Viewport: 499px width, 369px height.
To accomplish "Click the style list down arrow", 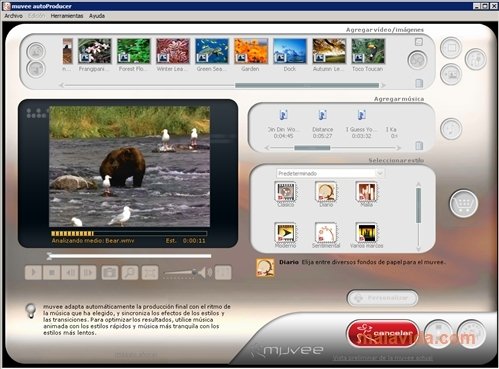I will pyautogui.click(x=419, y=249).
